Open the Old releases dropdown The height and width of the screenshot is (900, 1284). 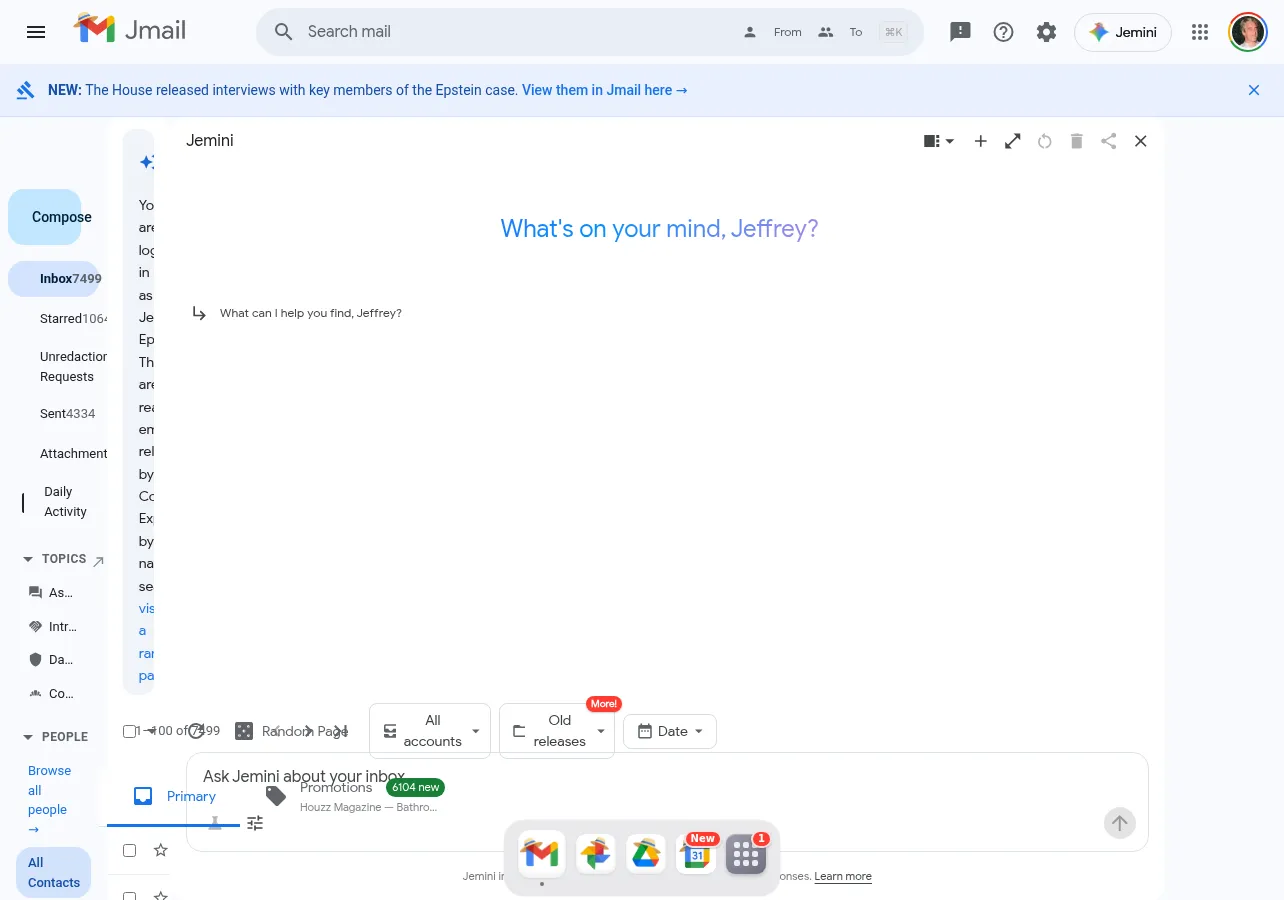tap(557, 731)
